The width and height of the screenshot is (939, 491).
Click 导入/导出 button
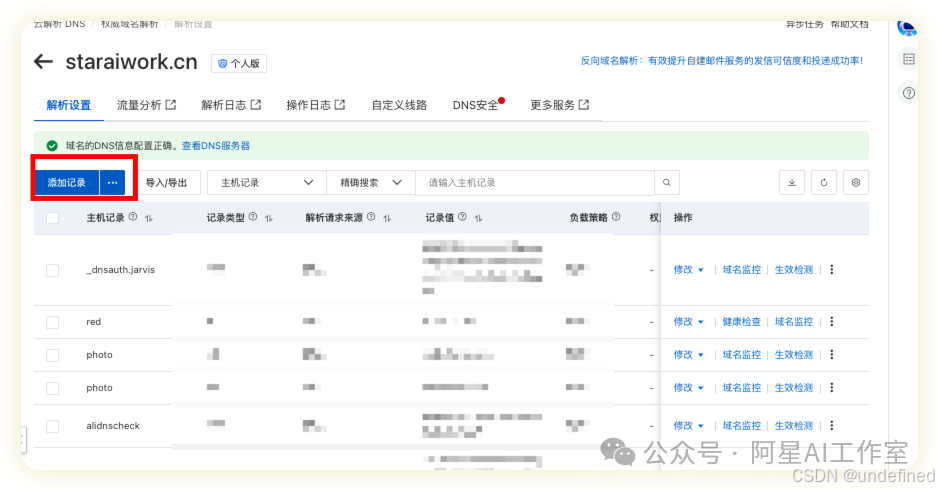(x=166, y=183)
